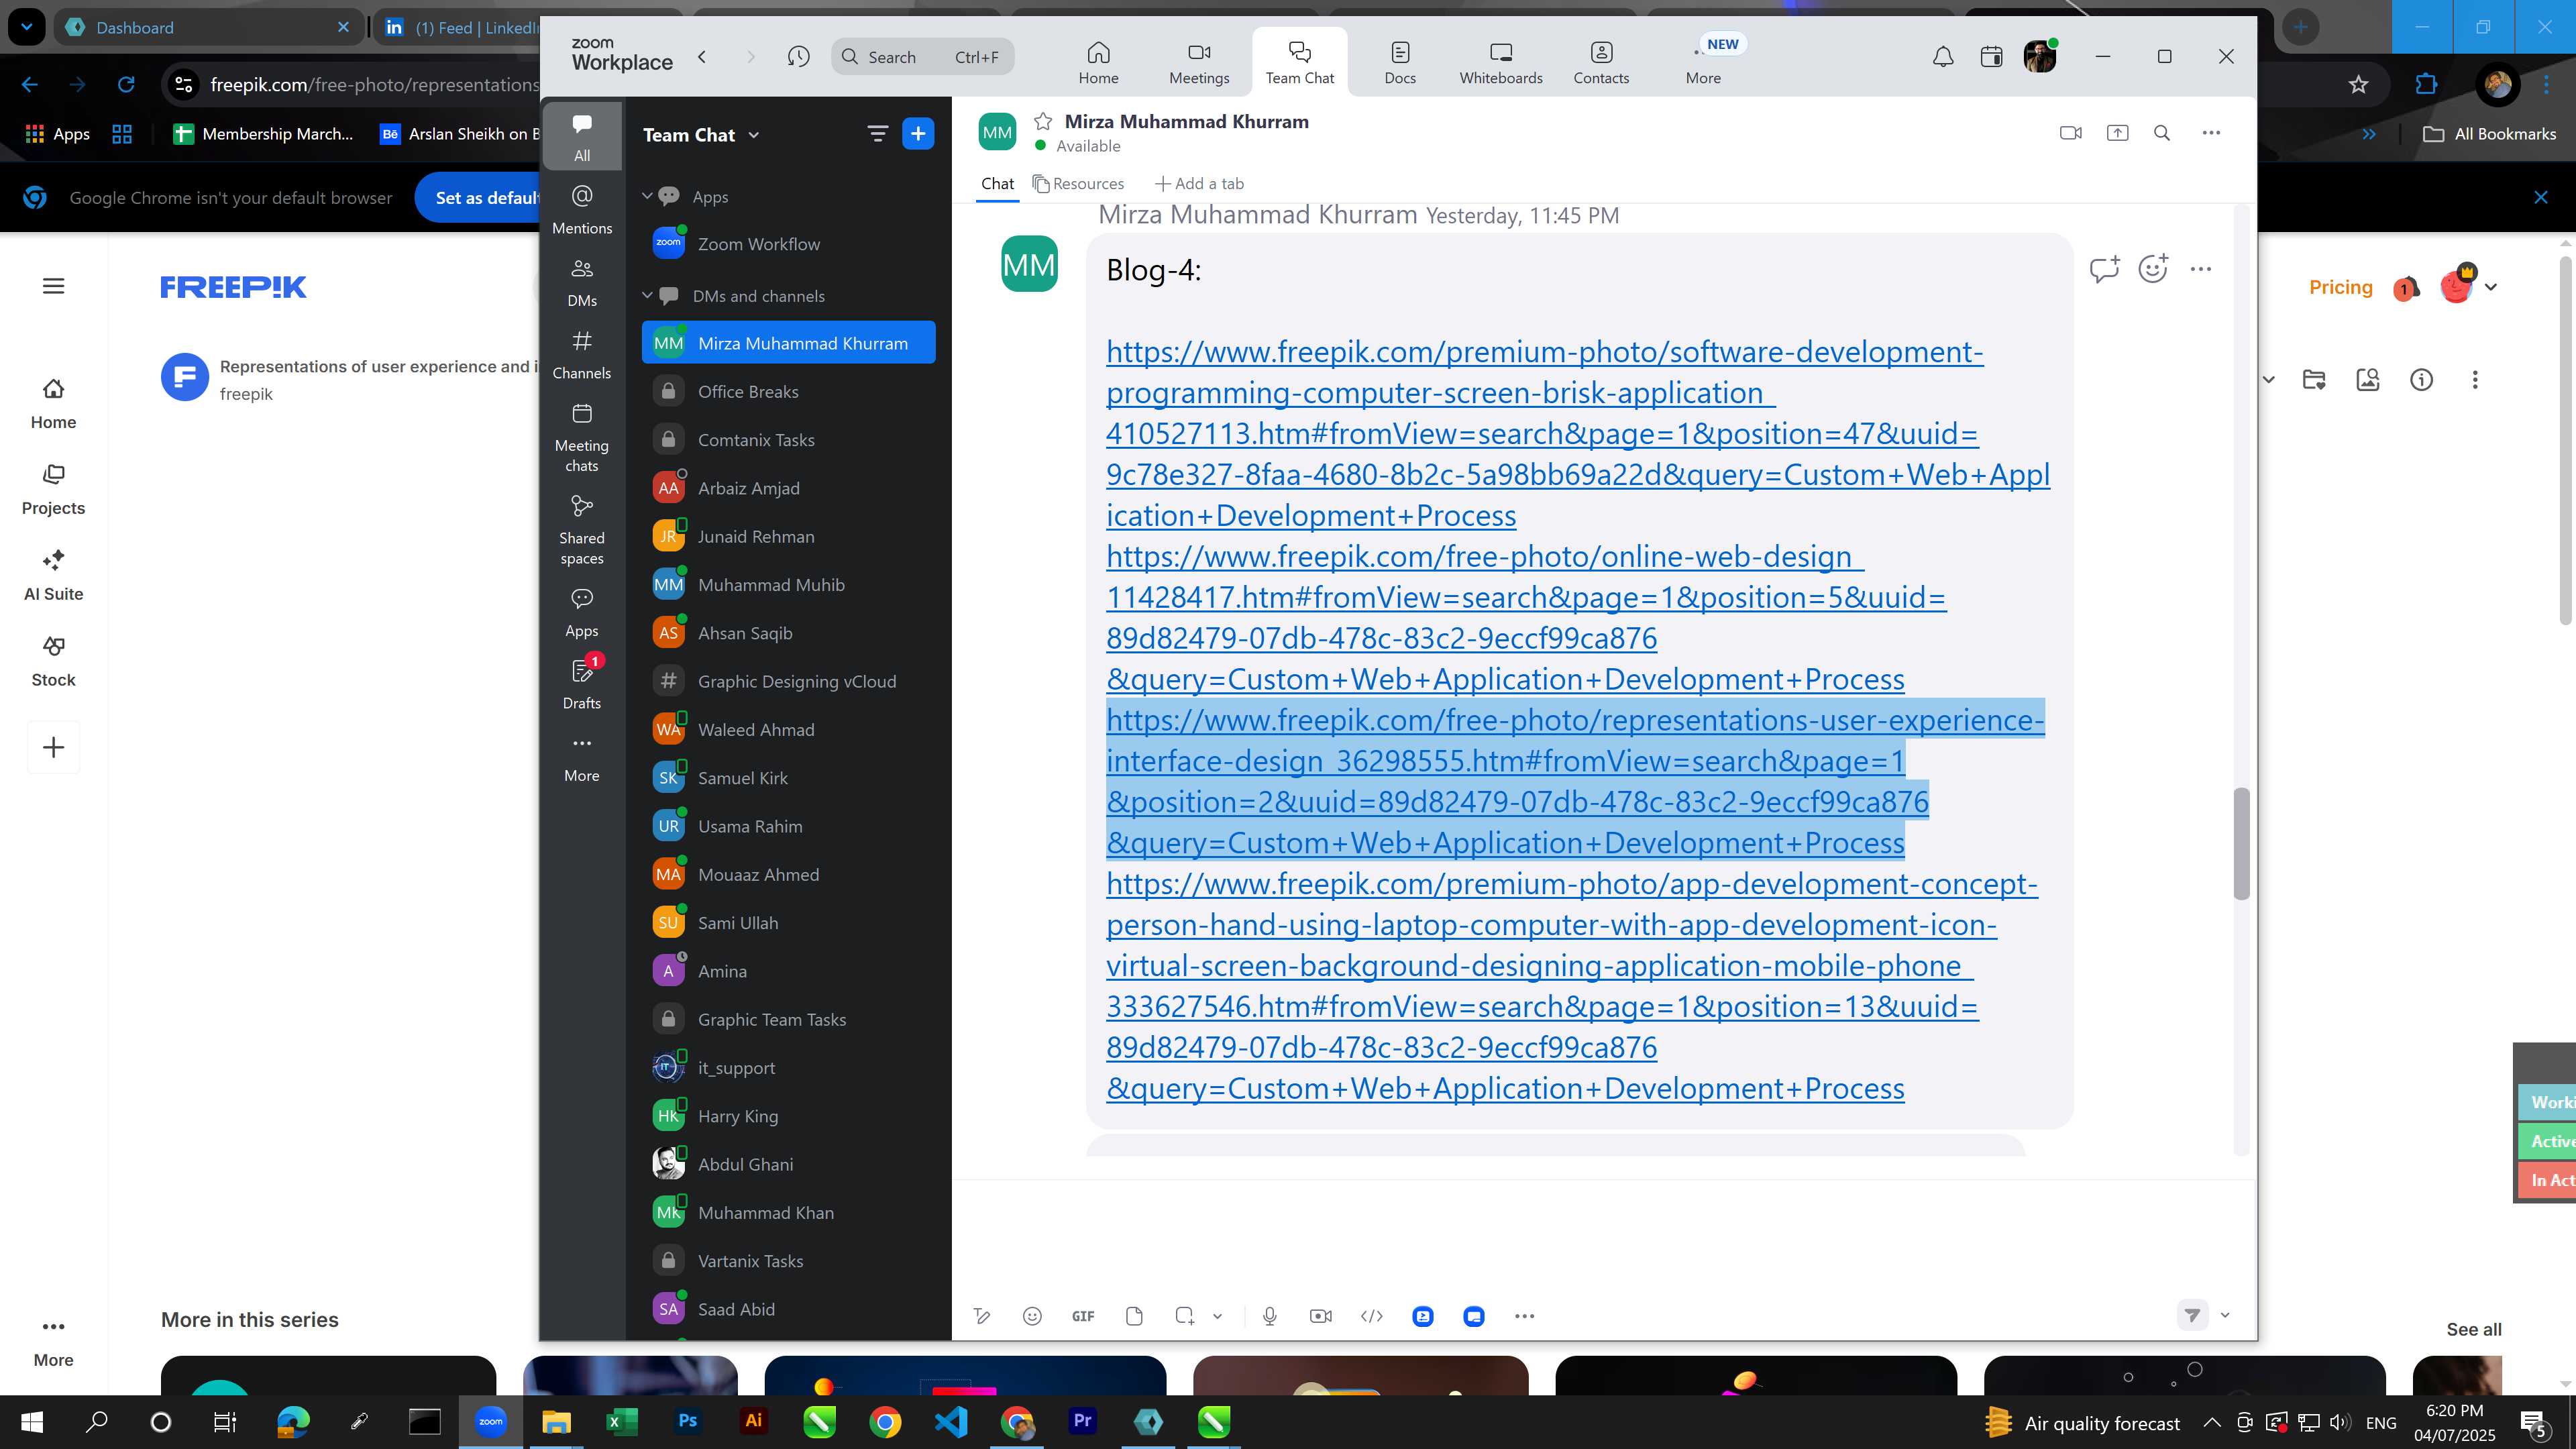2576x1449 pixels.
Task: Open the emoji picker in composer
Action: 1032,1316
